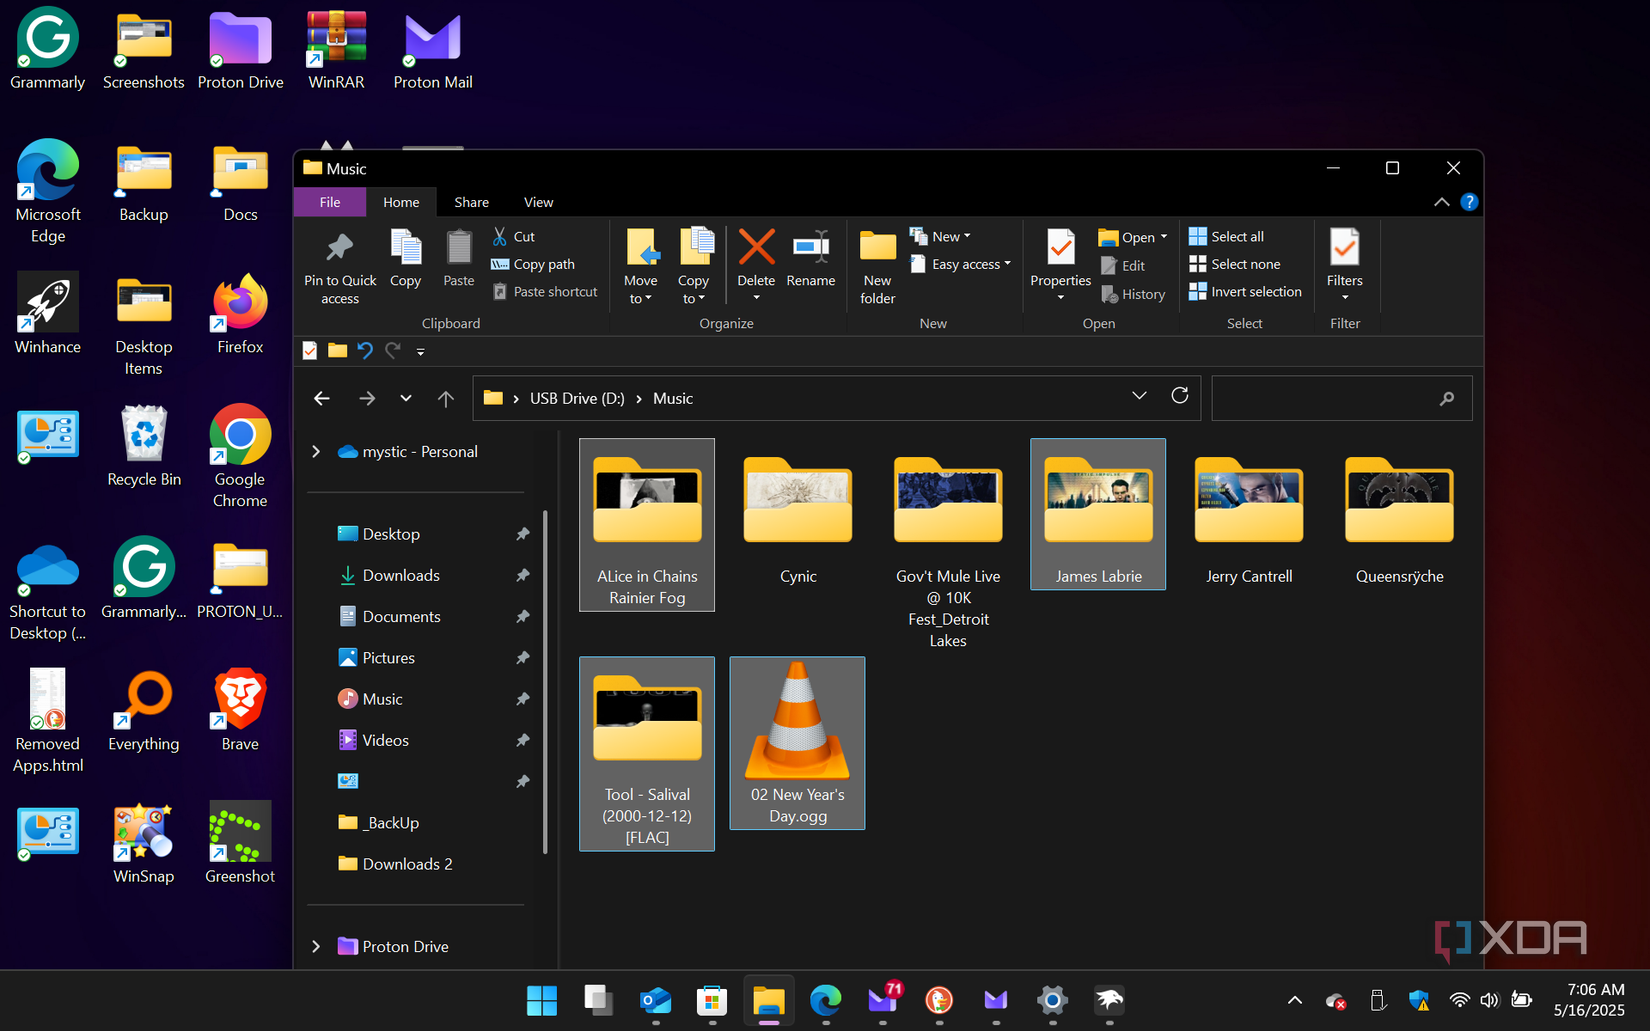Go up one folder level

[446, 398]
